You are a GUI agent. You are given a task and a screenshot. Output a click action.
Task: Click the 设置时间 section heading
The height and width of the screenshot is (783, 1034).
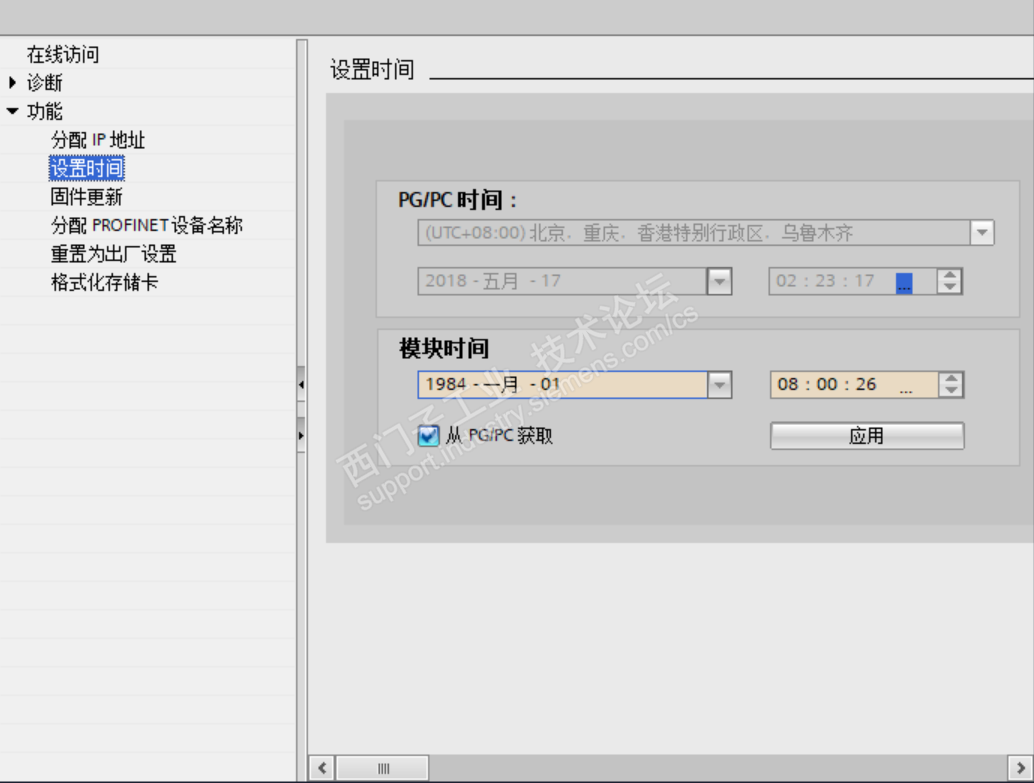coord(372,69)
